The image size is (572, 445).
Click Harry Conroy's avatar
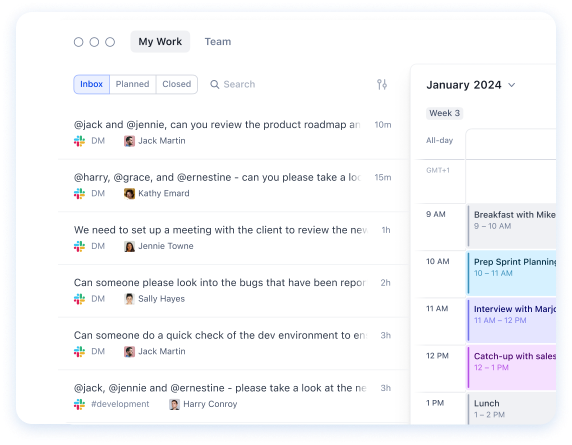(x=174, y=404)
